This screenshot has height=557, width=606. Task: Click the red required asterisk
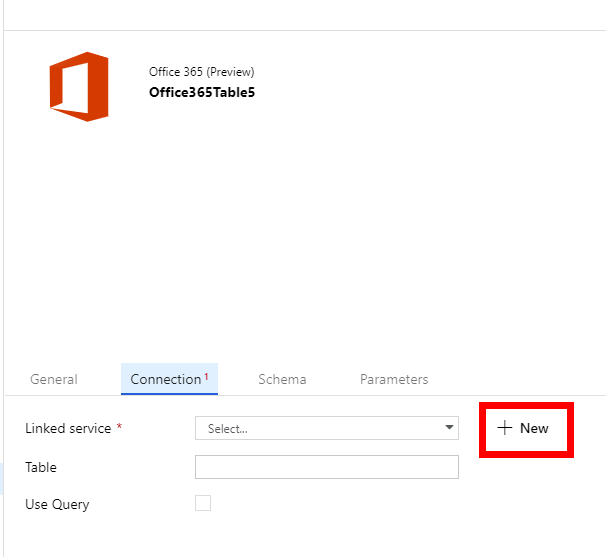[x=120, y=429]
